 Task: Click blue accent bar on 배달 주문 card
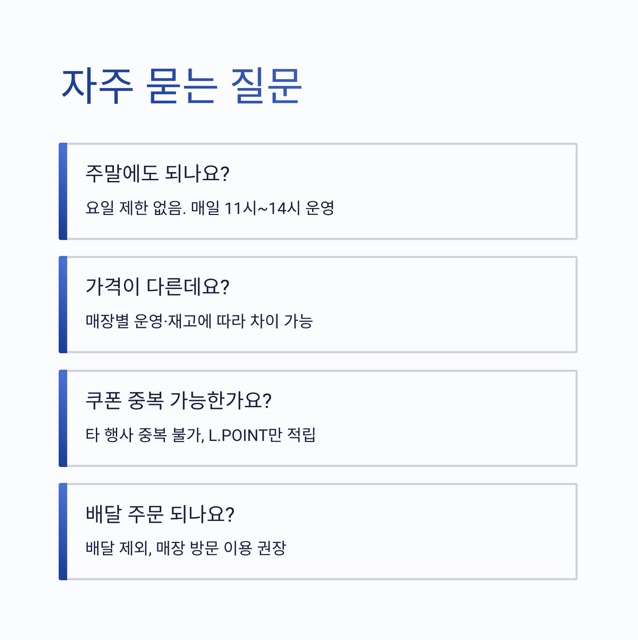tap(63, 531)
